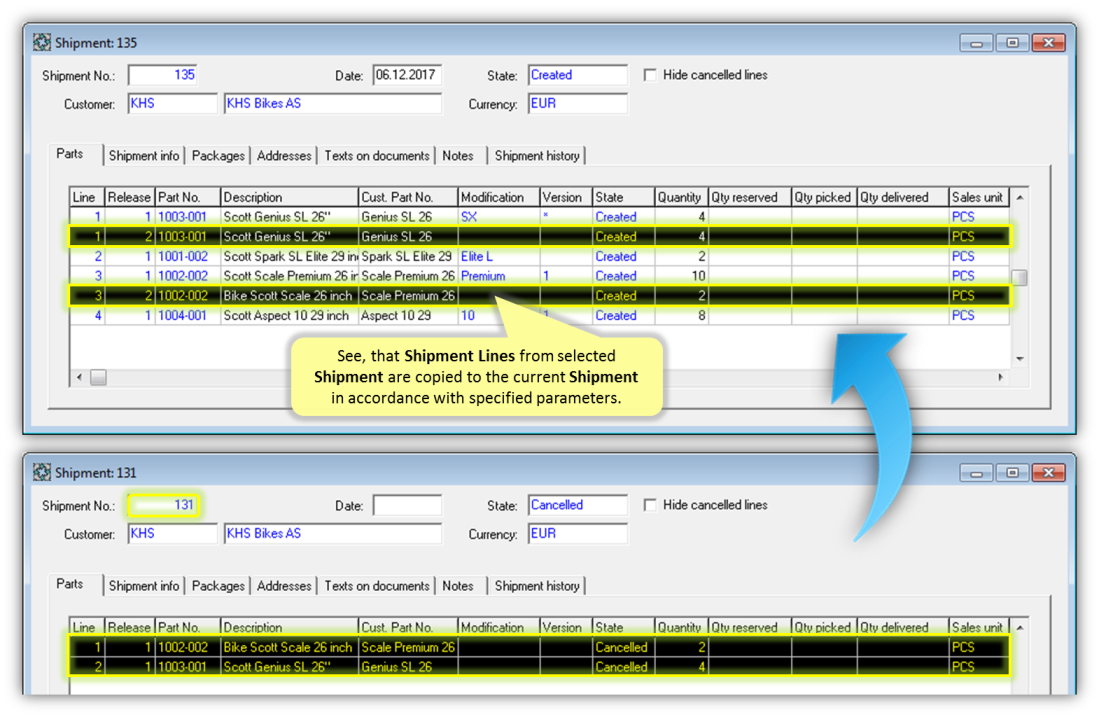Click empty Date field in Shipment 131
The height and width of the screenshot is (717, 1099).
point(407,505)
